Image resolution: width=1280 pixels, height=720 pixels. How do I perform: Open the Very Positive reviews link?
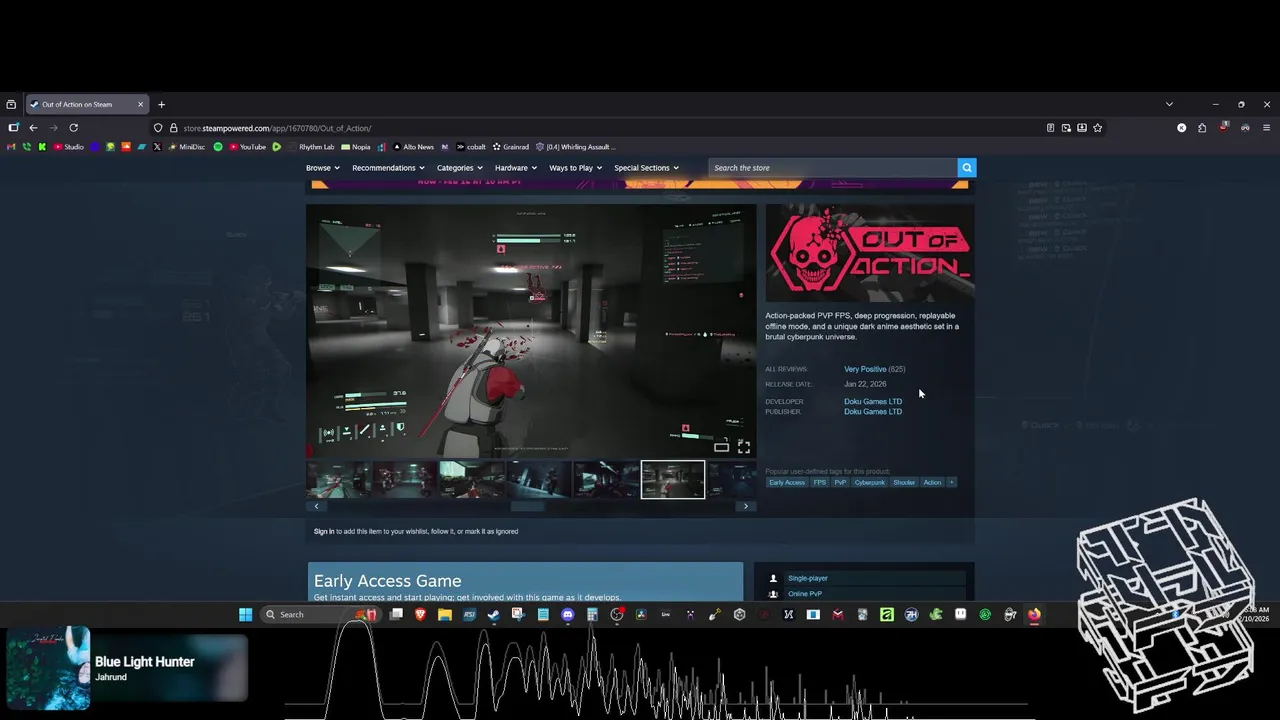pos(865,369)
